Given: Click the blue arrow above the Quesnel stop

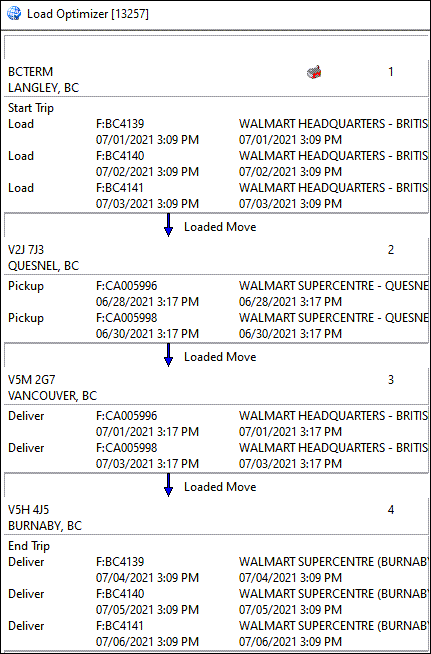Looking at the screenshot, I should click(x=168, y=225).
